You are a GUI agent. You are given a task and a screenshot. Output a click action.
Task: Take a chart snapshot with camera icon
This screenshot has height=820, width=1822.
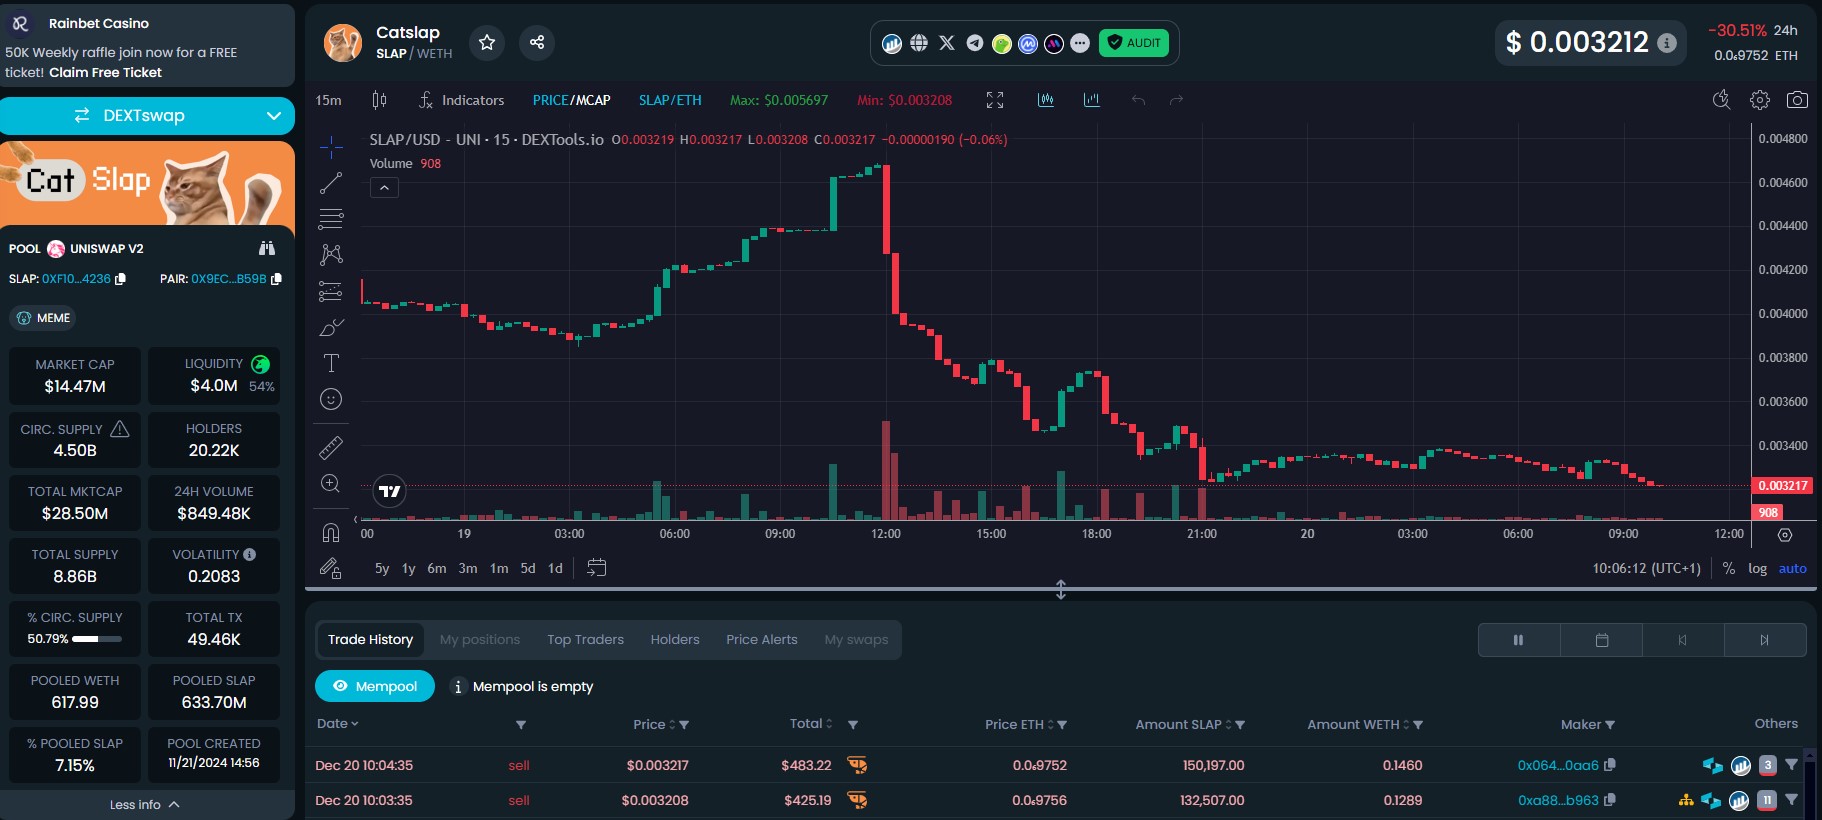click(1797, 100)
